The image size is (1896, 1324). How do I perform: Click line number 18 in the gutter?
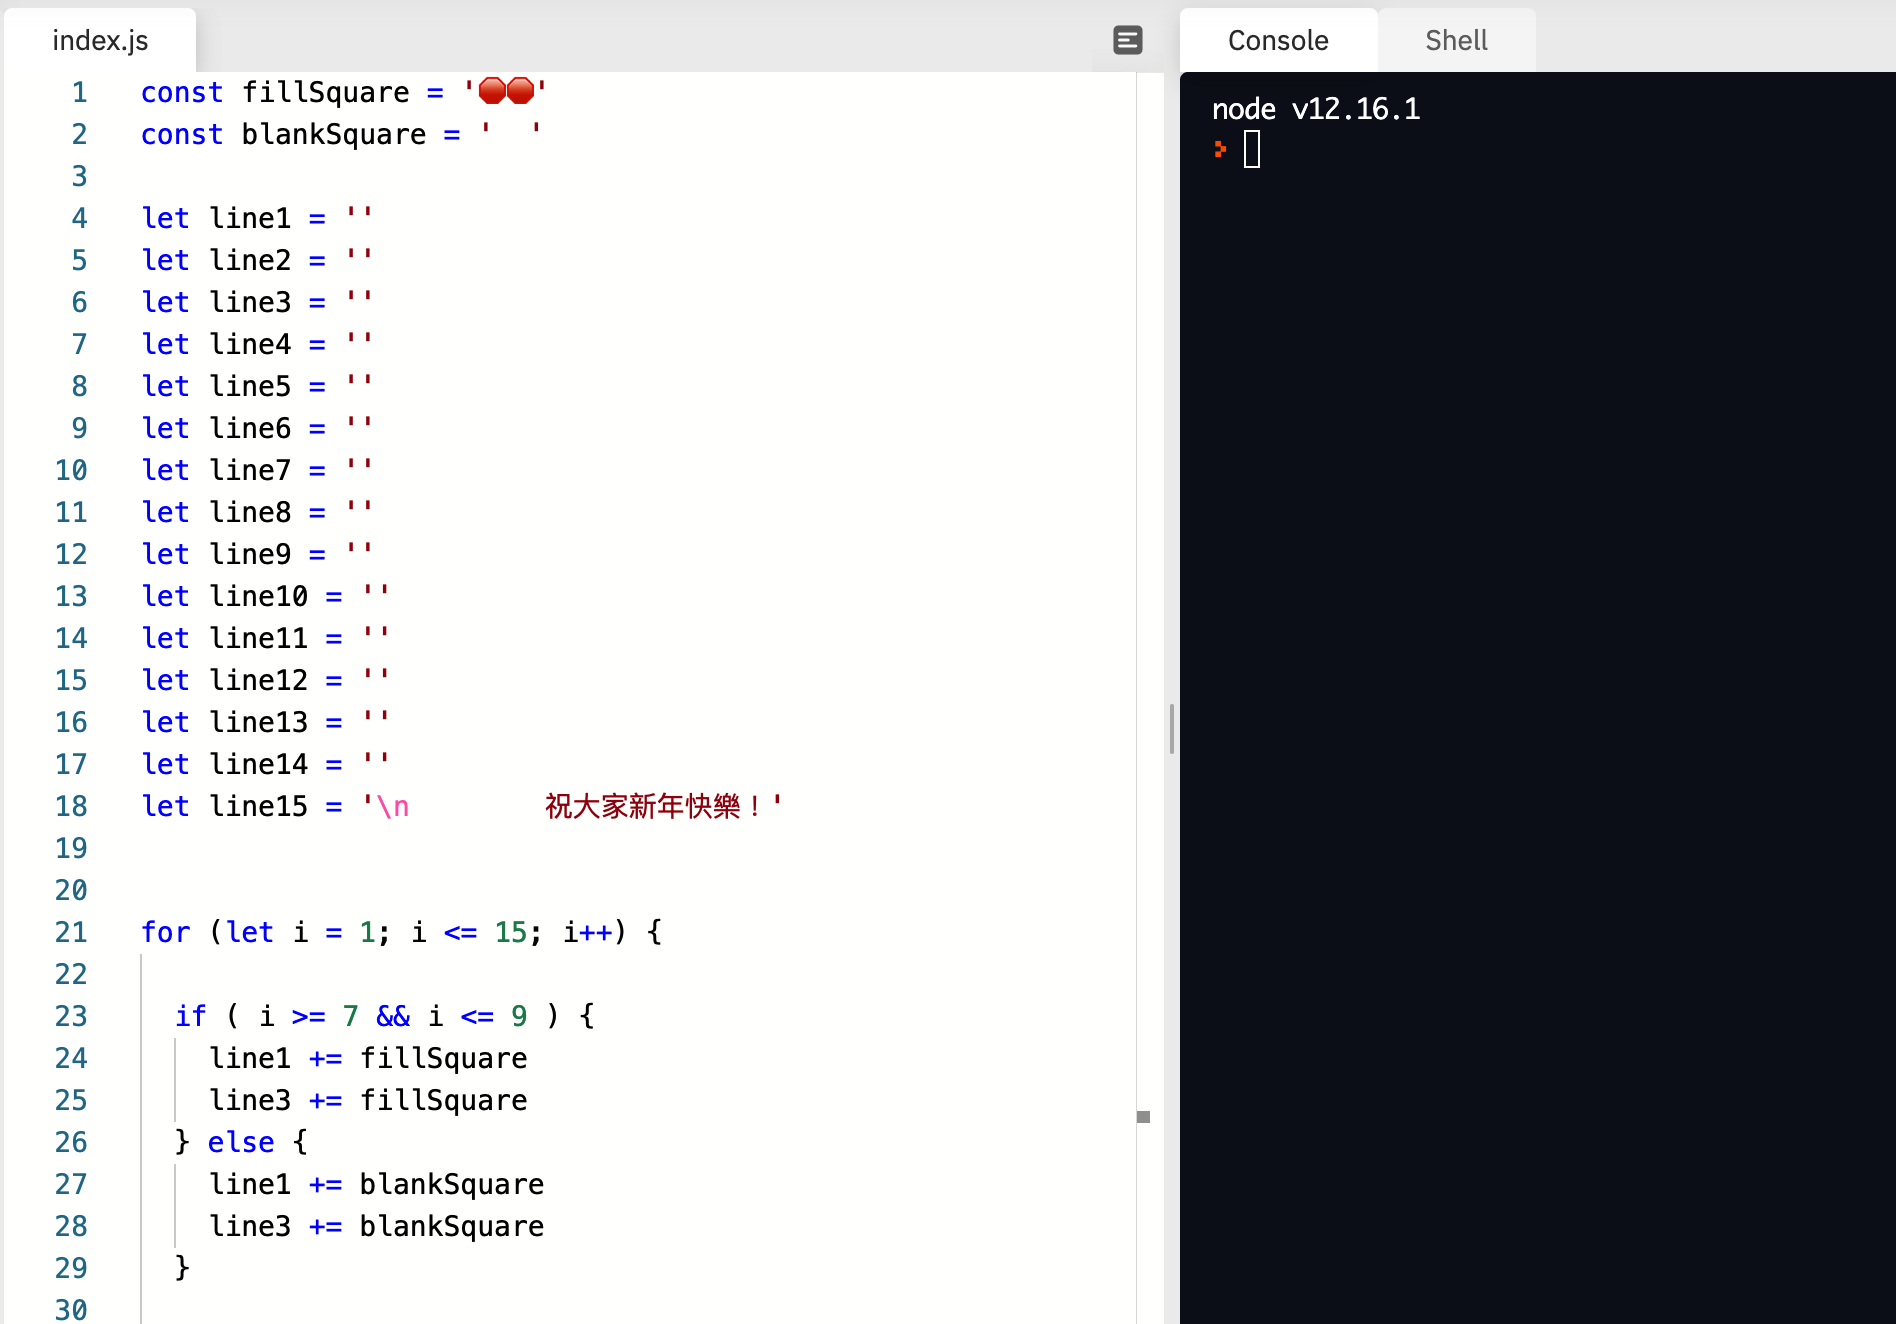71,806
